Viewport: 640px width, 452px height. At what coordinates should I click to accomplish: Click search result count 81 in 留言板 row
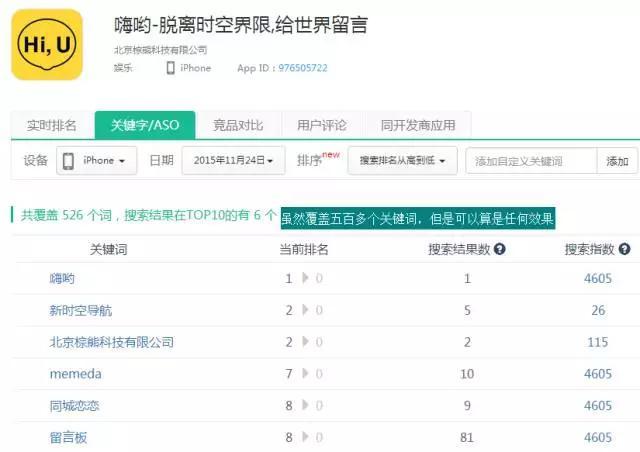(x=467, y=437)
